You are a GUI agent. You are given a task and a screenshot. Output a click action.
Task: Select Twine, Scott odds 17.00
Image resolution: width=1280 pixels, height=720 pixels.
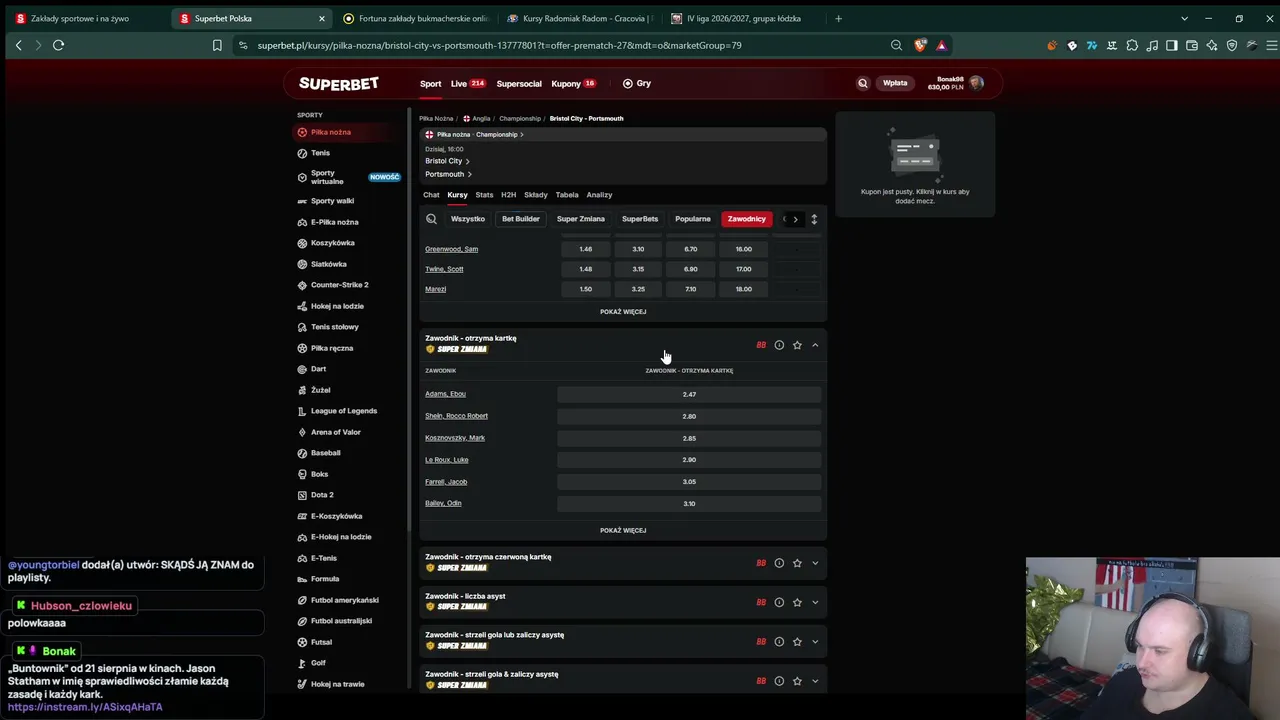point(743,269)
